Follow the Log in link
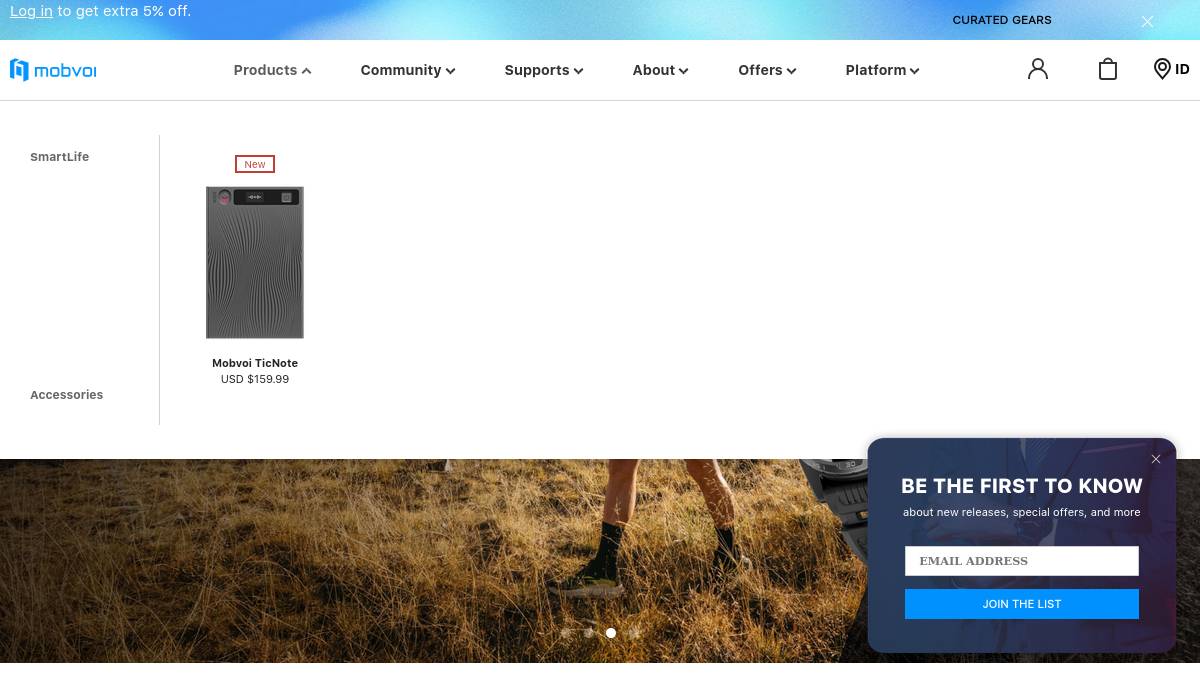This screenshot has height=675, width=1200. [x=31, y=11]
